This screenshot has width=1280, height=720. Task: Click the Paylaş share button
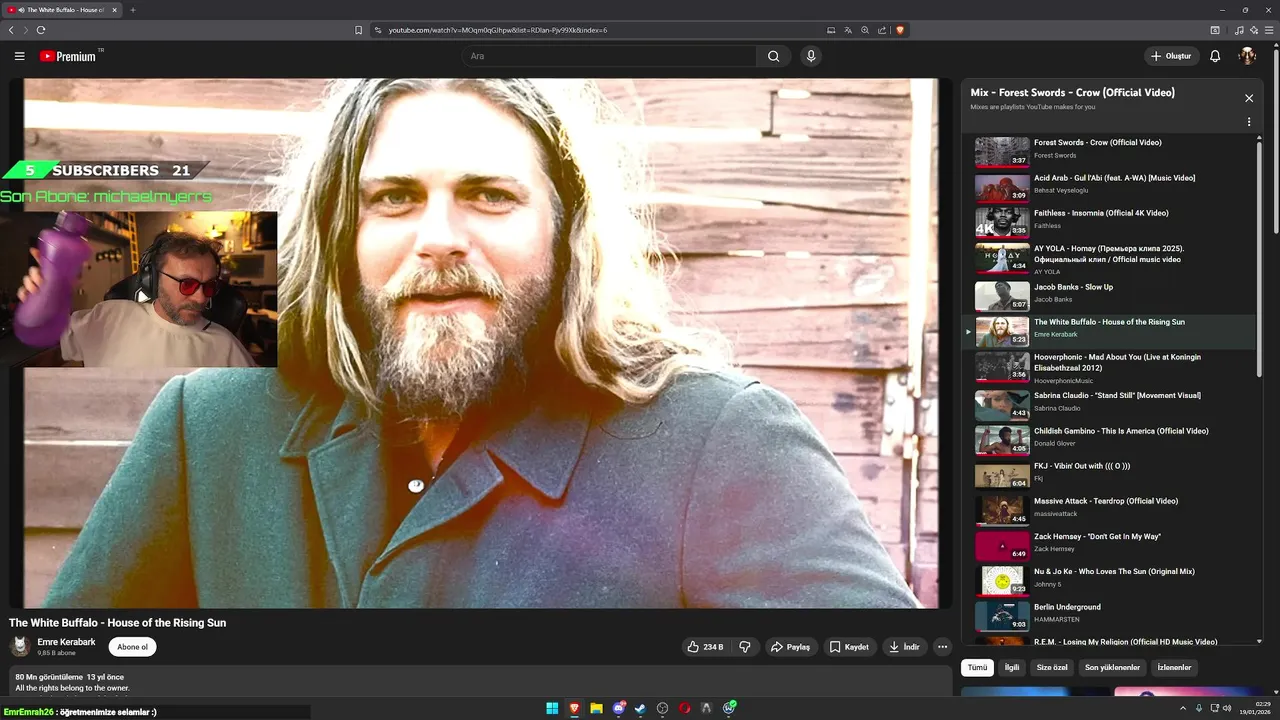[x=790, y=647]
